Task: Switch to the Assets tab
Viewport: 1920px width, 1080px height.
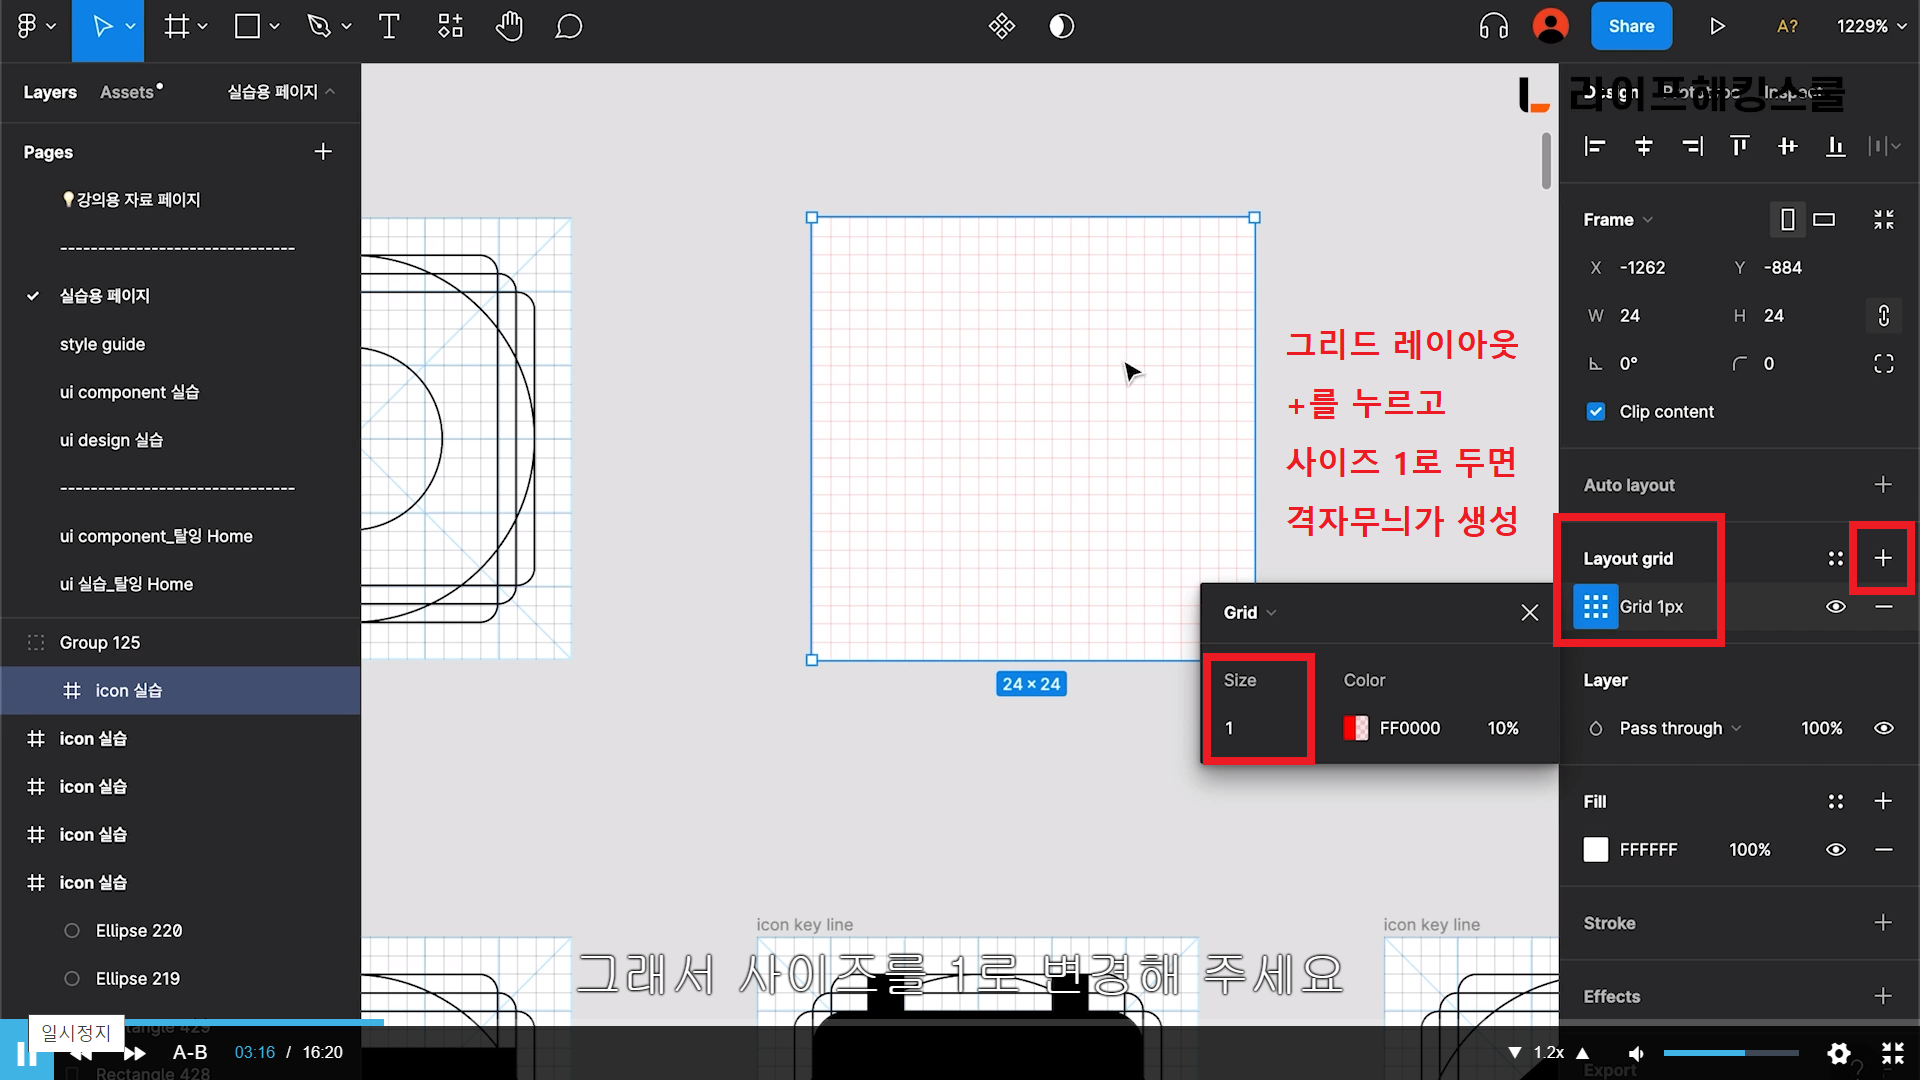Action: click(128, 92)
